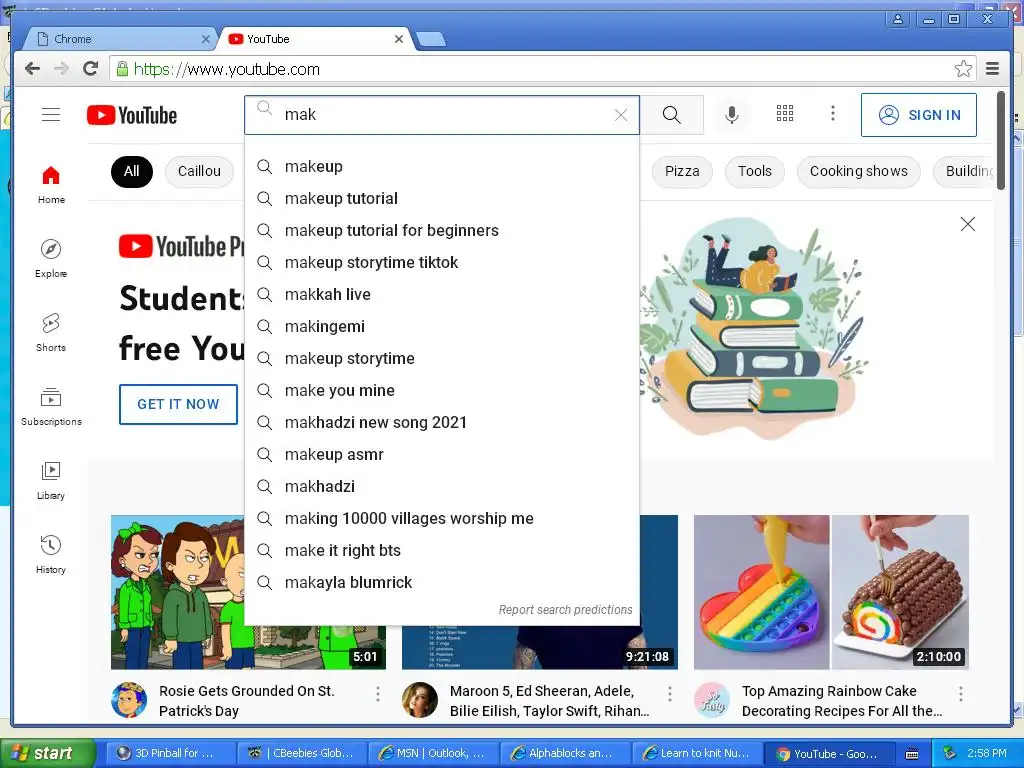Go to Home in the sidebar
1024x768 pixels.
coord(51,185)
